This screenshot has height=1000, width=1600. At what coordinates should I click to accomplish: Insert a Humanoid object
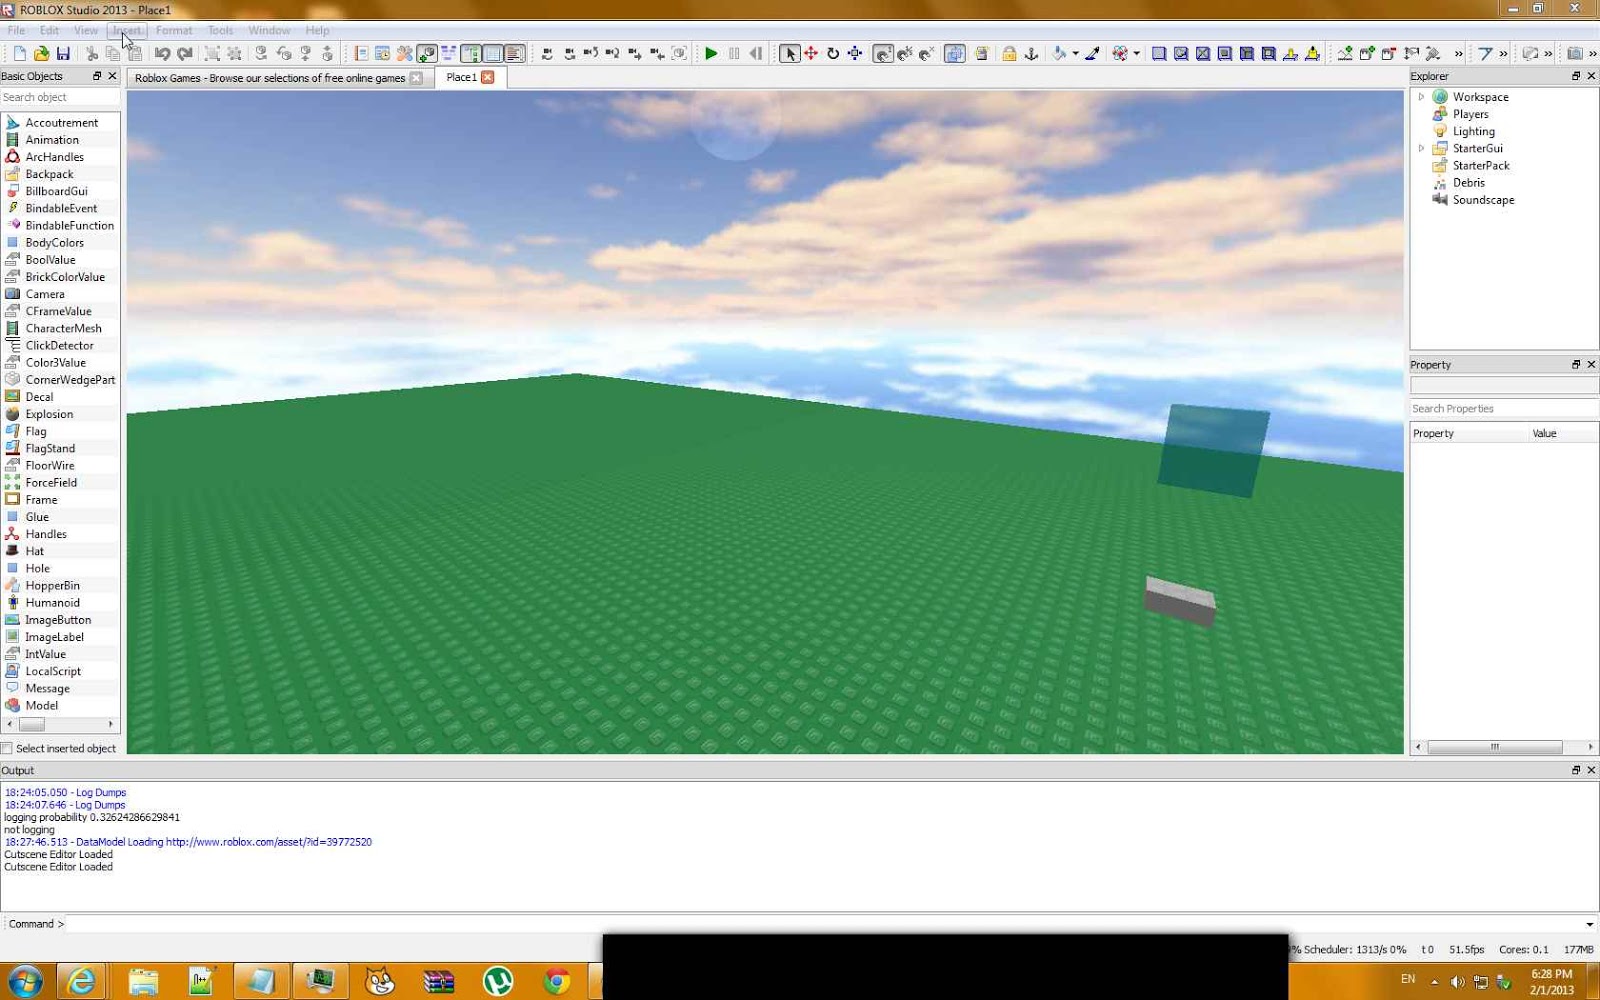click(52, 603)
